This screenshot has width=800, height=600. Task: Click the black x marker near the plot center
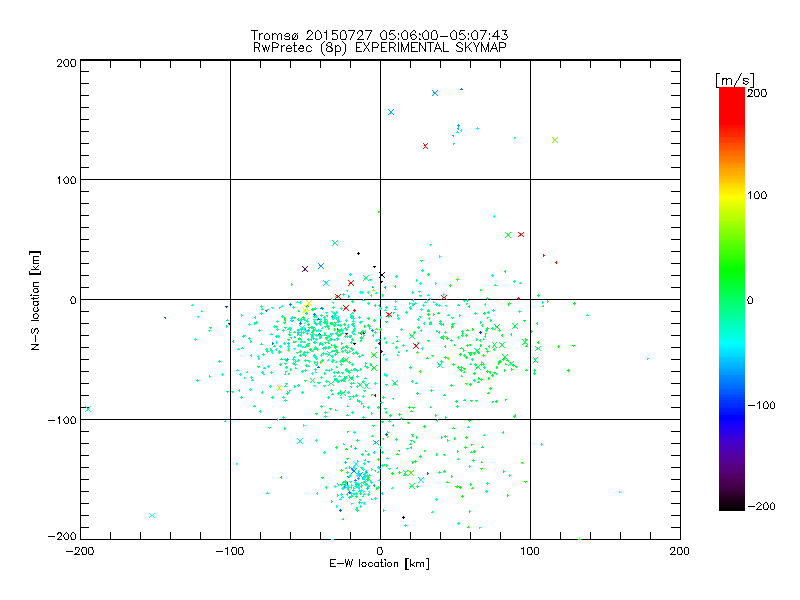tap(382, 275)
